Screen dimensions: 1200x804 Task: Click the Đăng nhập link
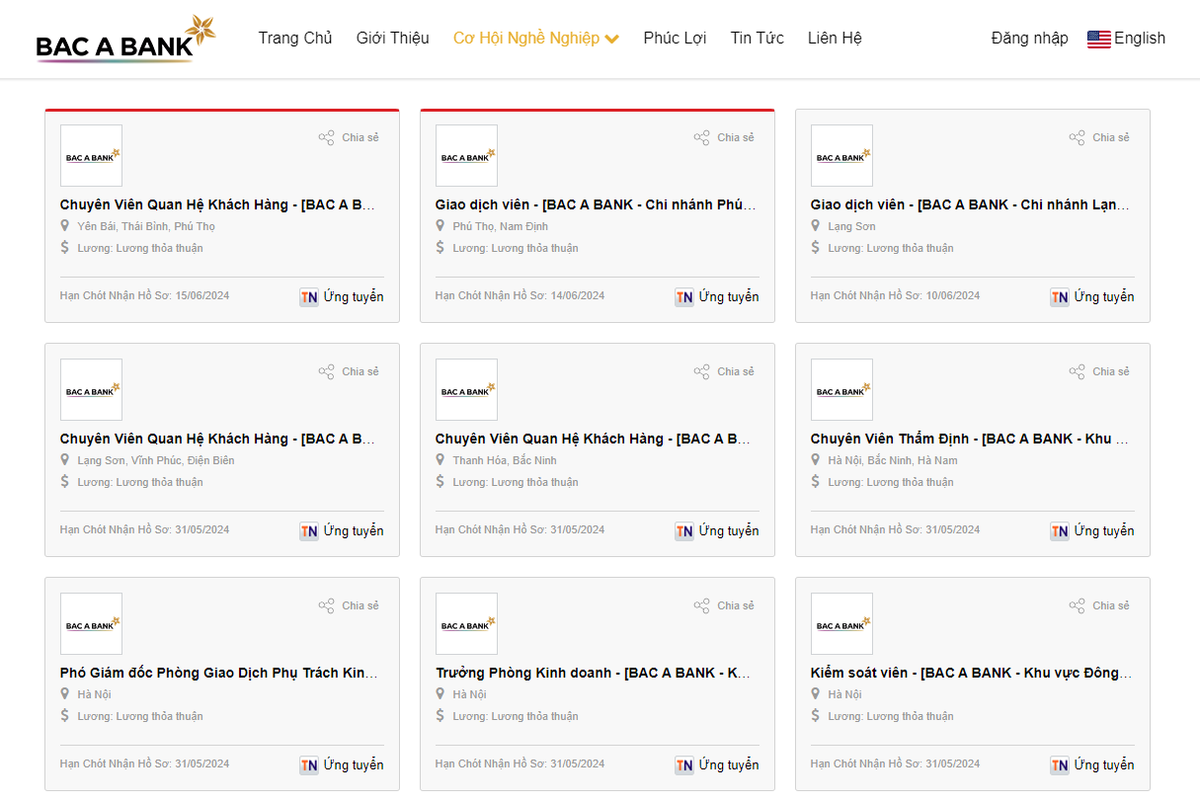(x=1029, y=38)
